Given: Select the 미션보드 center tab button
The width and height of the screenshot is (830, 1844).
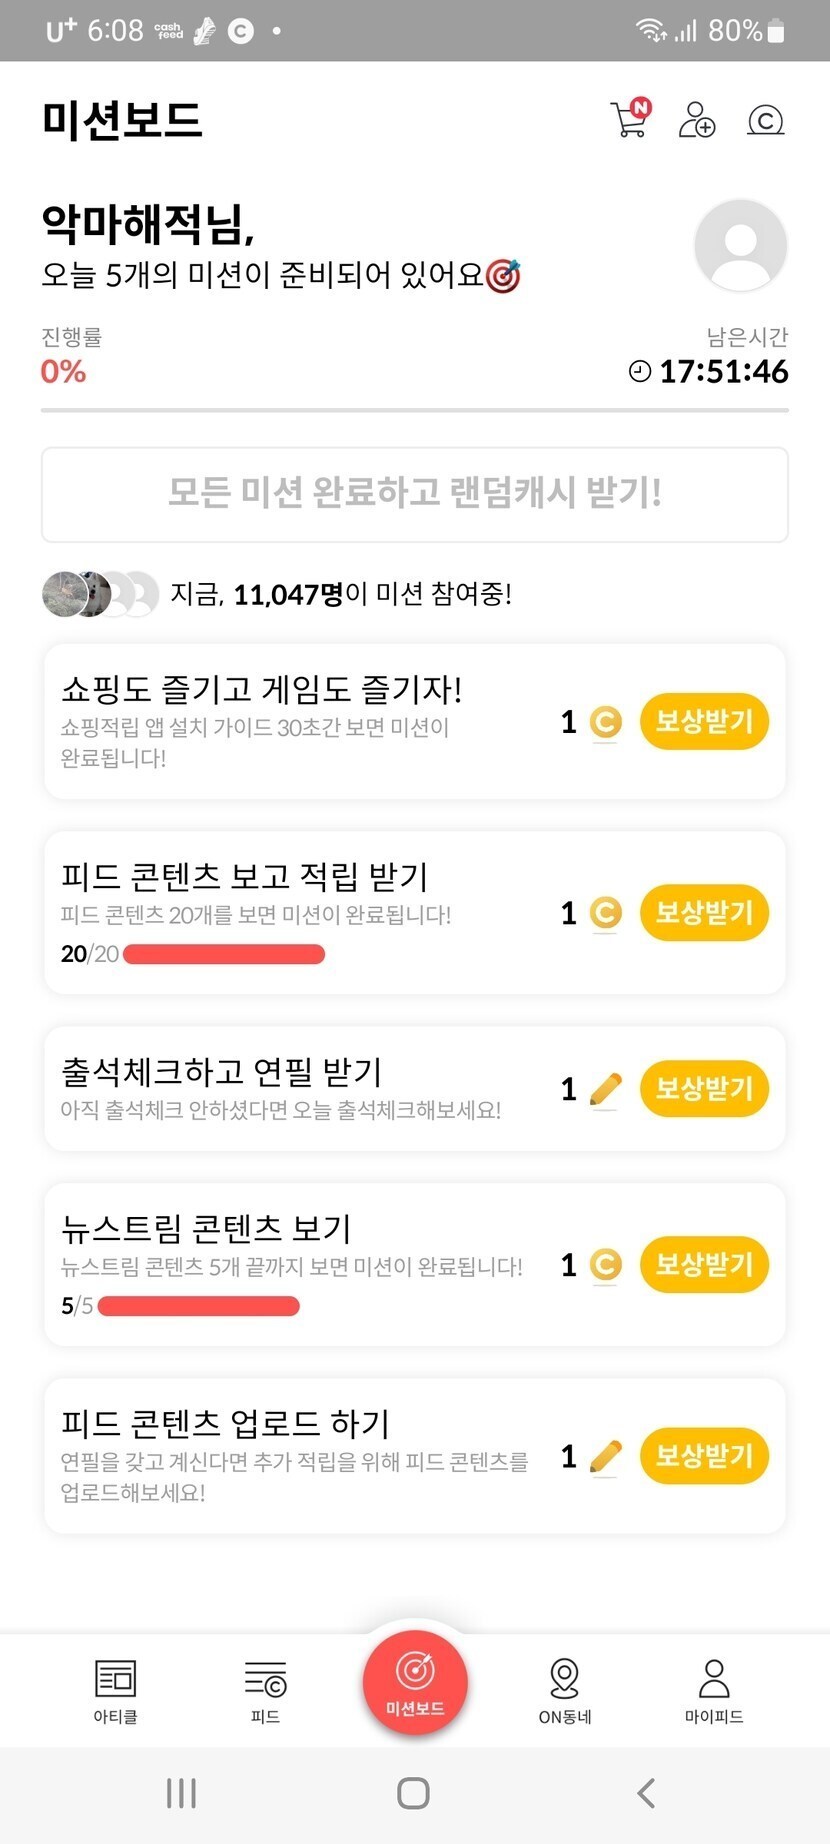Looking at the screenshot, I should point(415,1682).
